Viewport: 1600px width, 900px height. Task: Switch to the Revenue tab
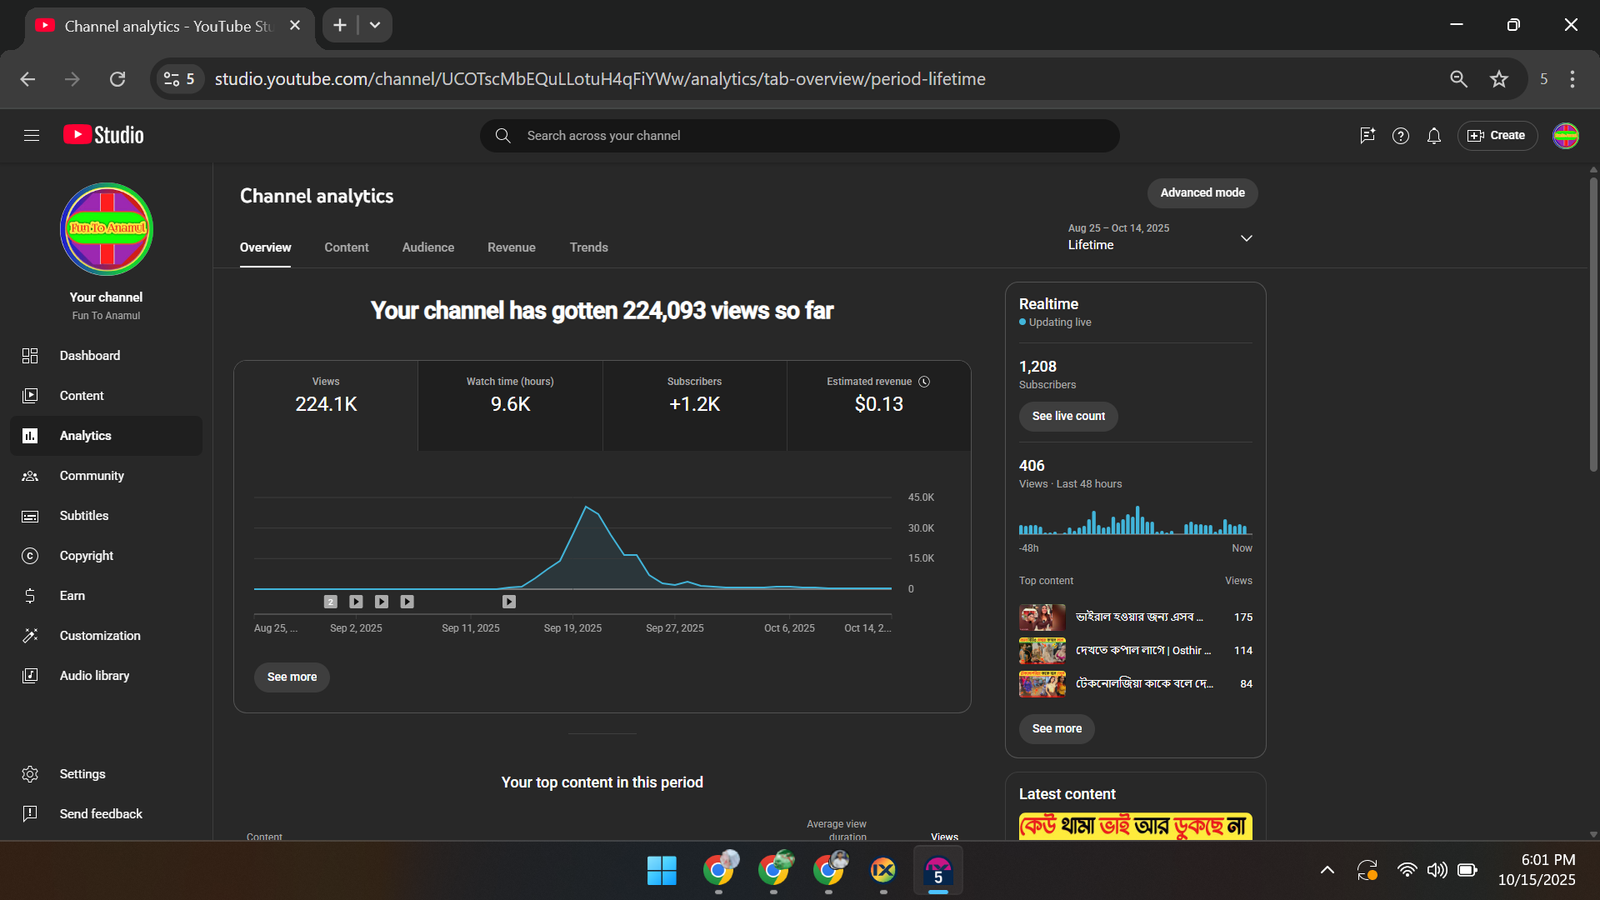511,248
